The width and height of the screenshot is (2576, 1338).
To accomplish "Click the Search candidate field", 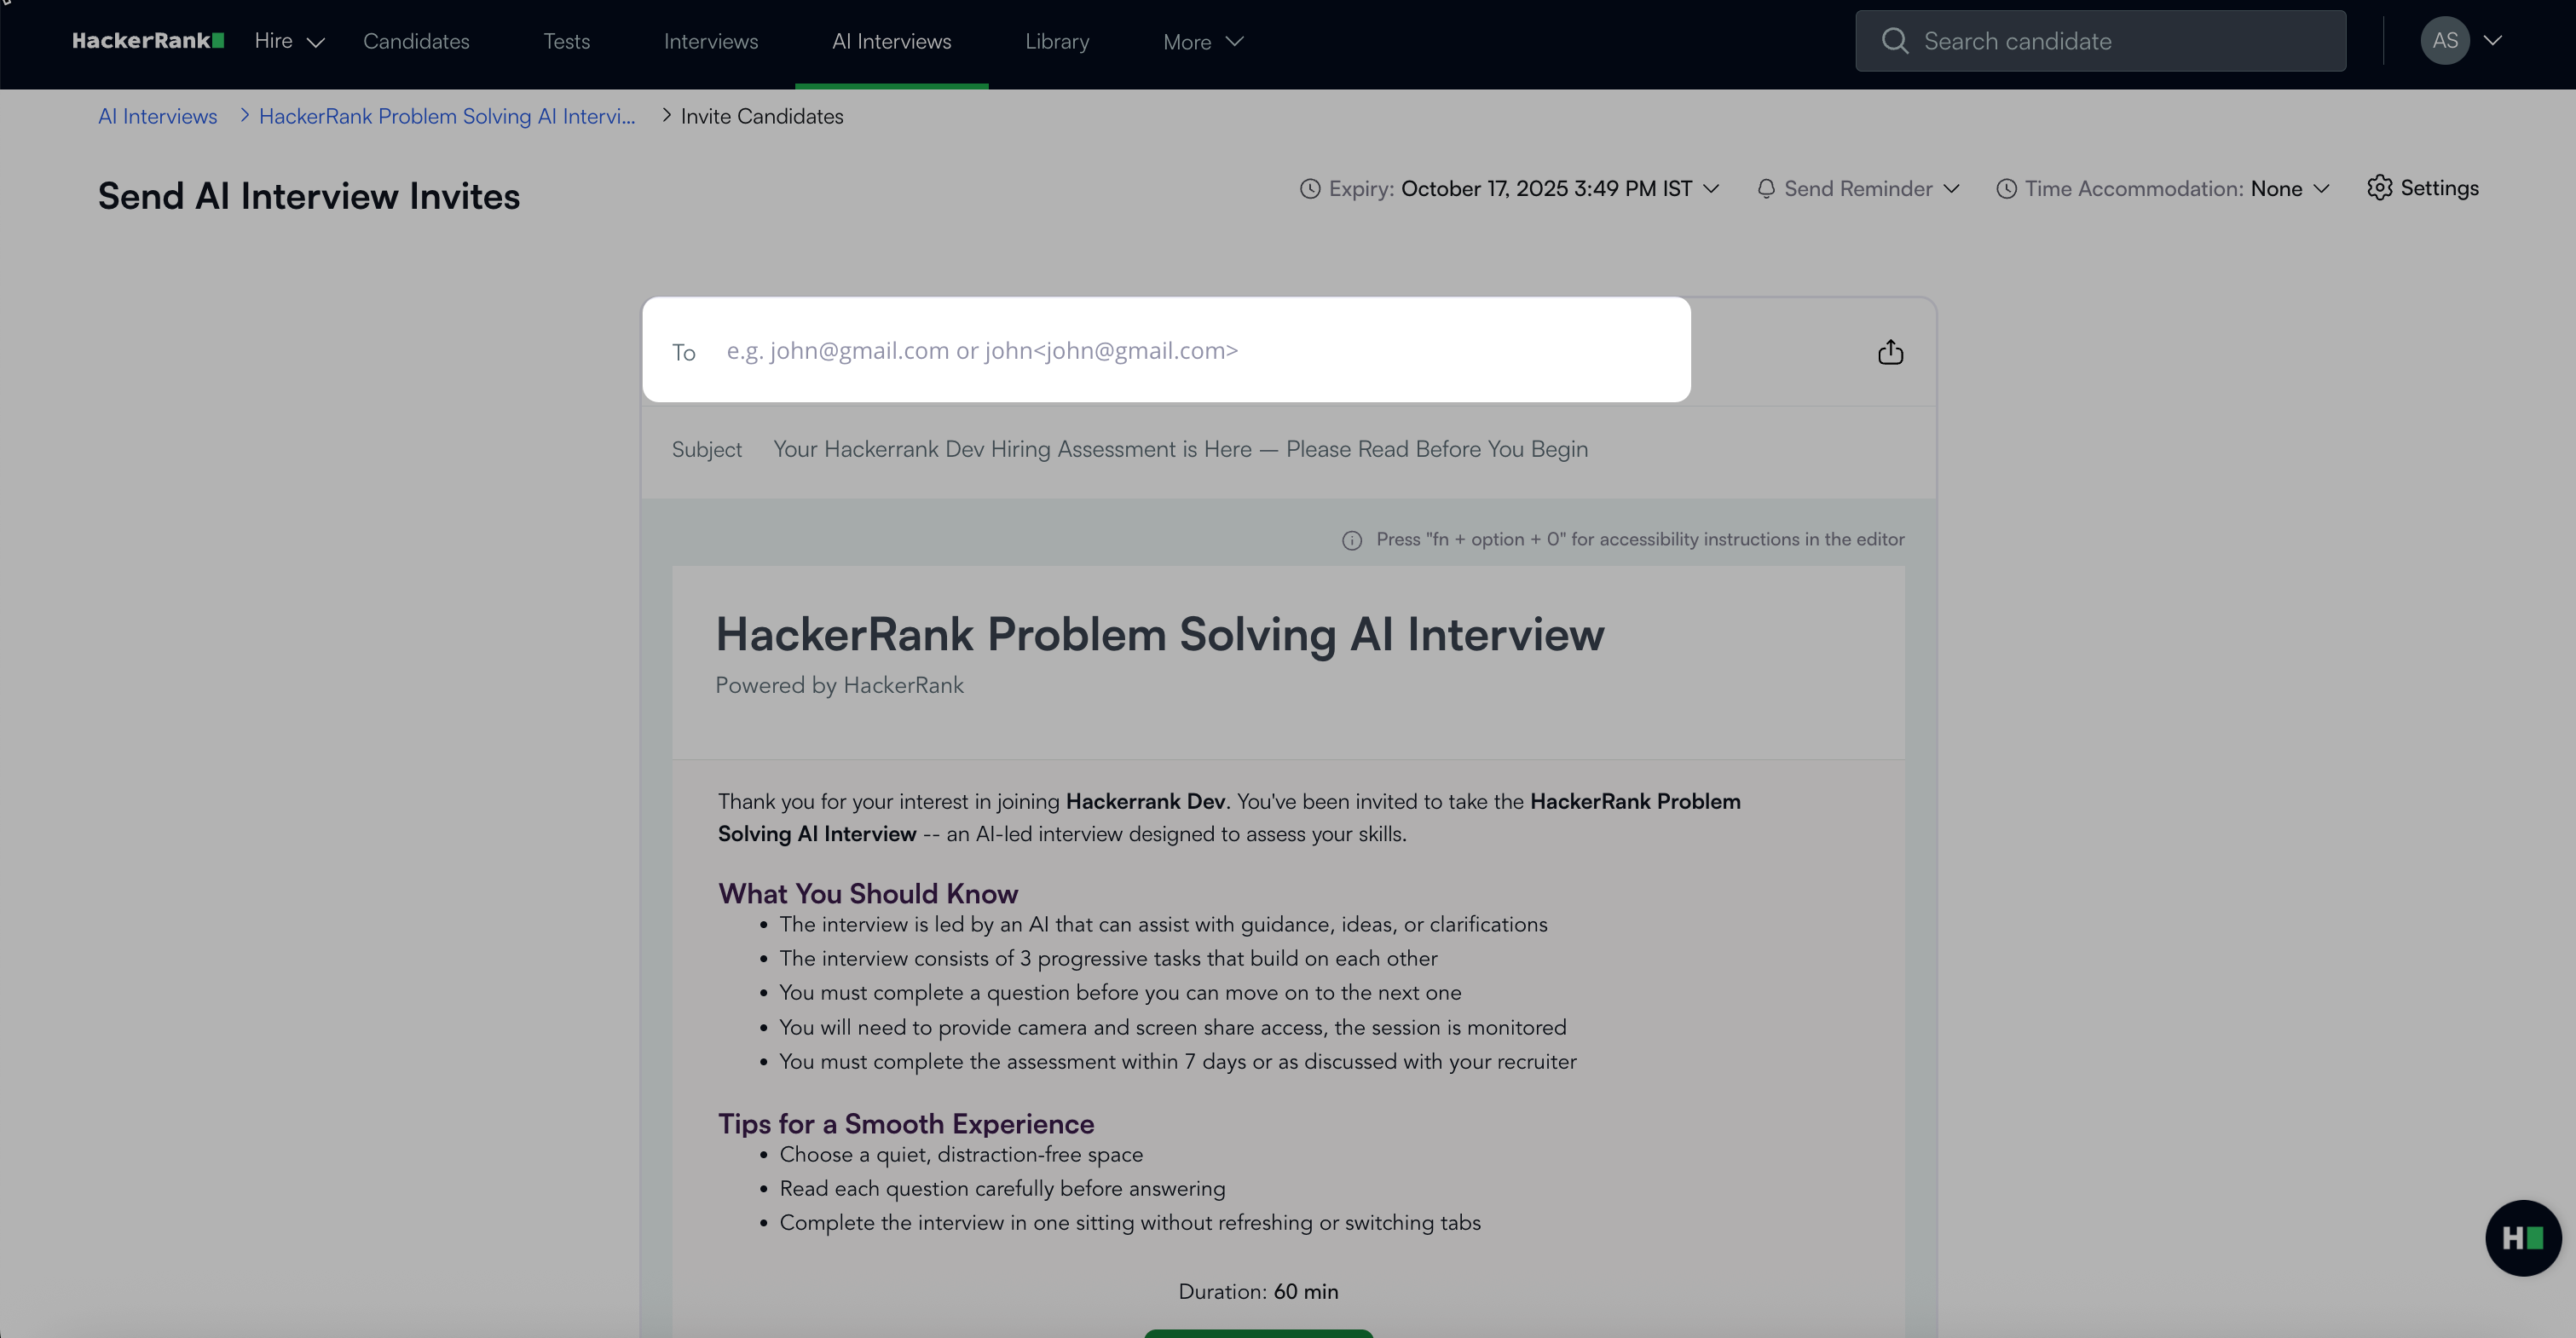I will tap(2100, 41).
